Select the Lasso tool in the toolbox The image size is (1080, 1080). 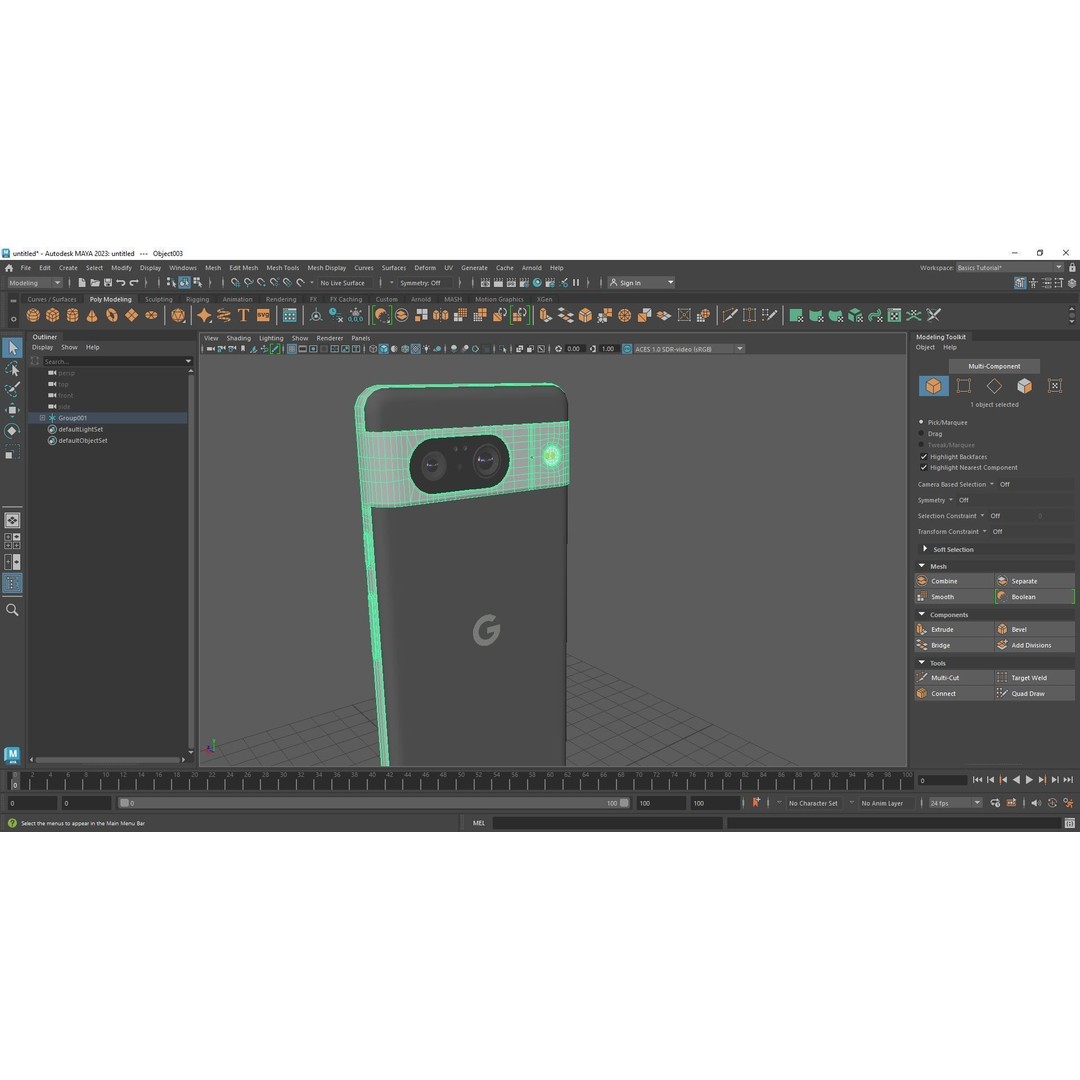[x=12, y=369]
